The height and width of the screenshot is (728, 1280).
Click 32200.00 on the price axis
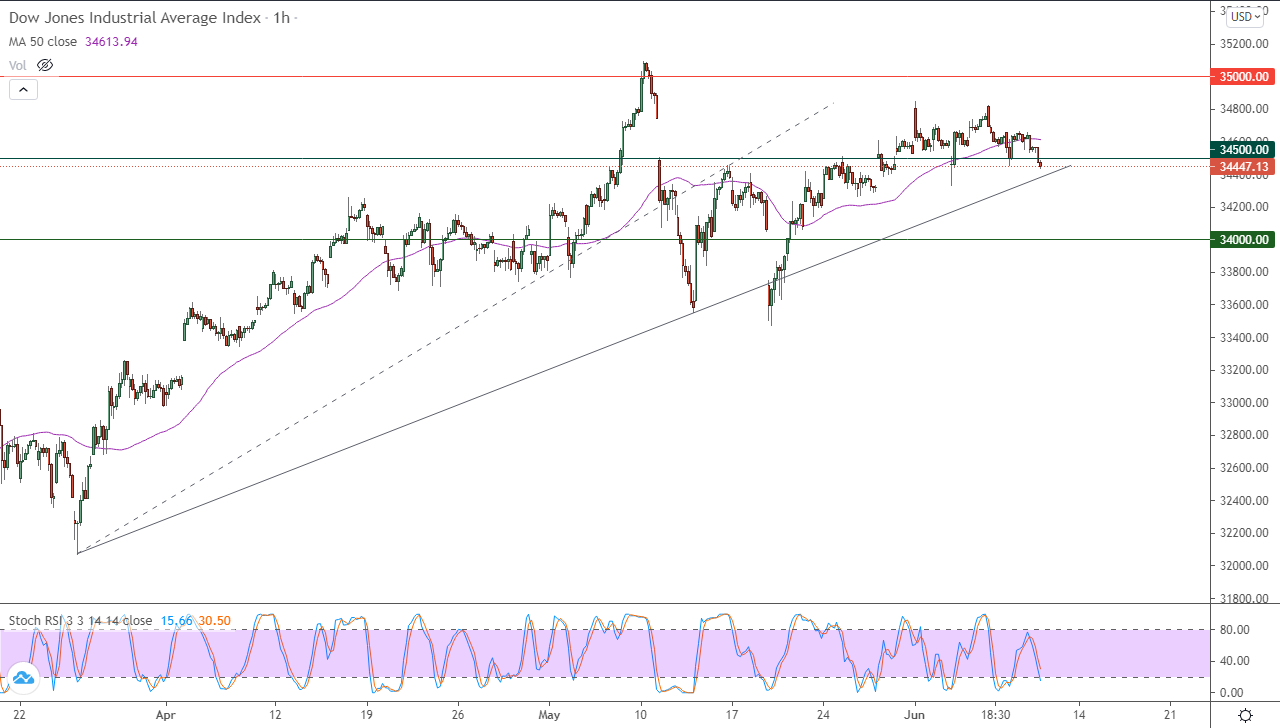tap(1244, 533)
